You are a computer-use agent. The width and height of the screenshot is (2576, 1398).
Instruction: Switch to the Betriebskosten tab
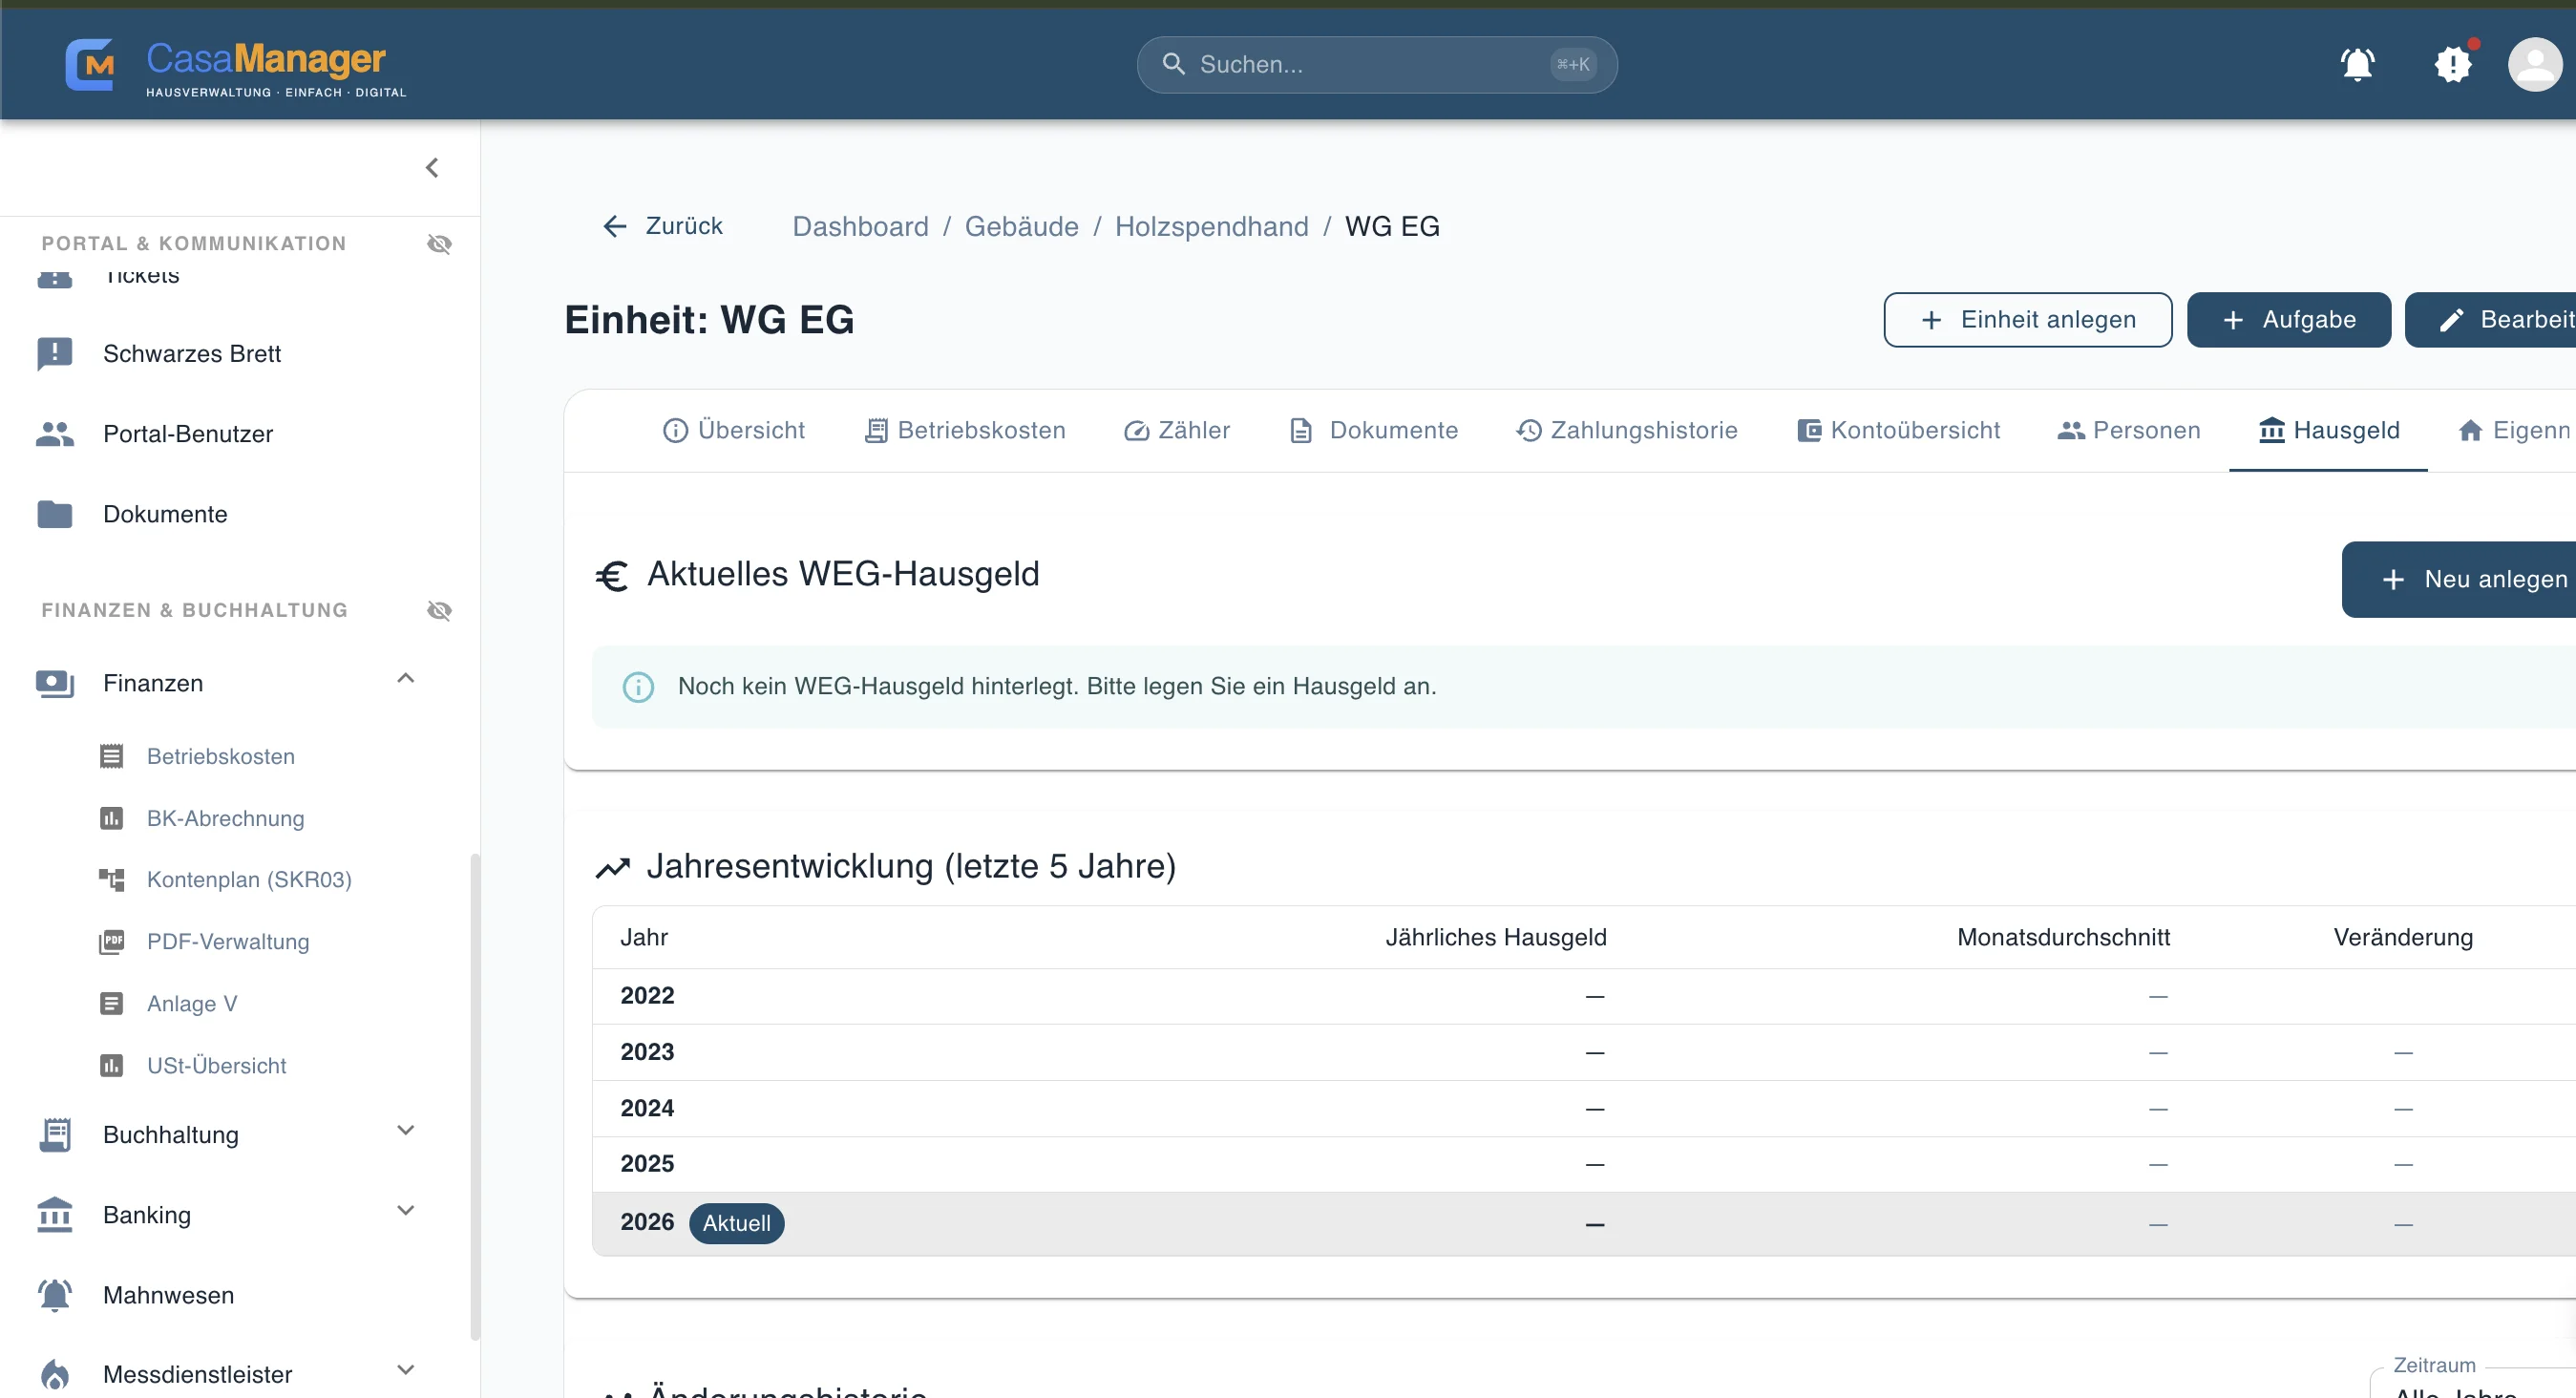964,431
